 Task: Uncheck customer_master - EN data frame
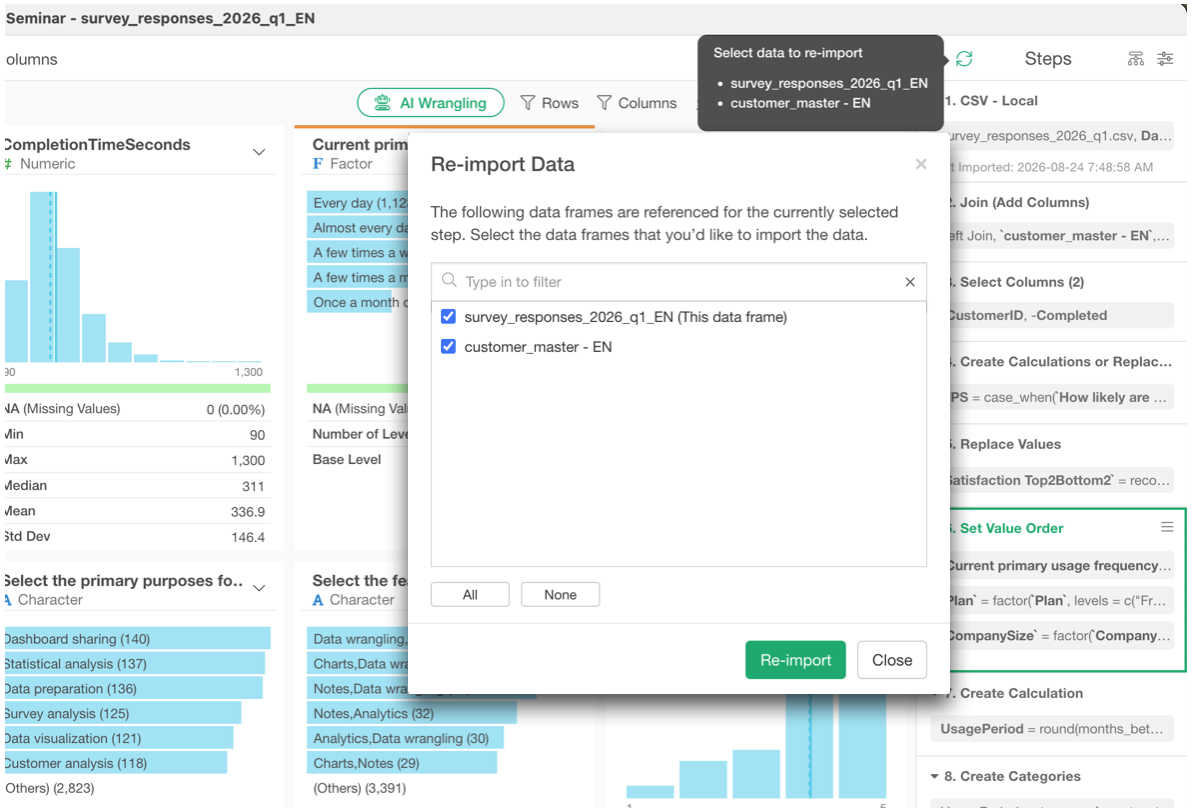pyautogui.click(x=449, y=347)
